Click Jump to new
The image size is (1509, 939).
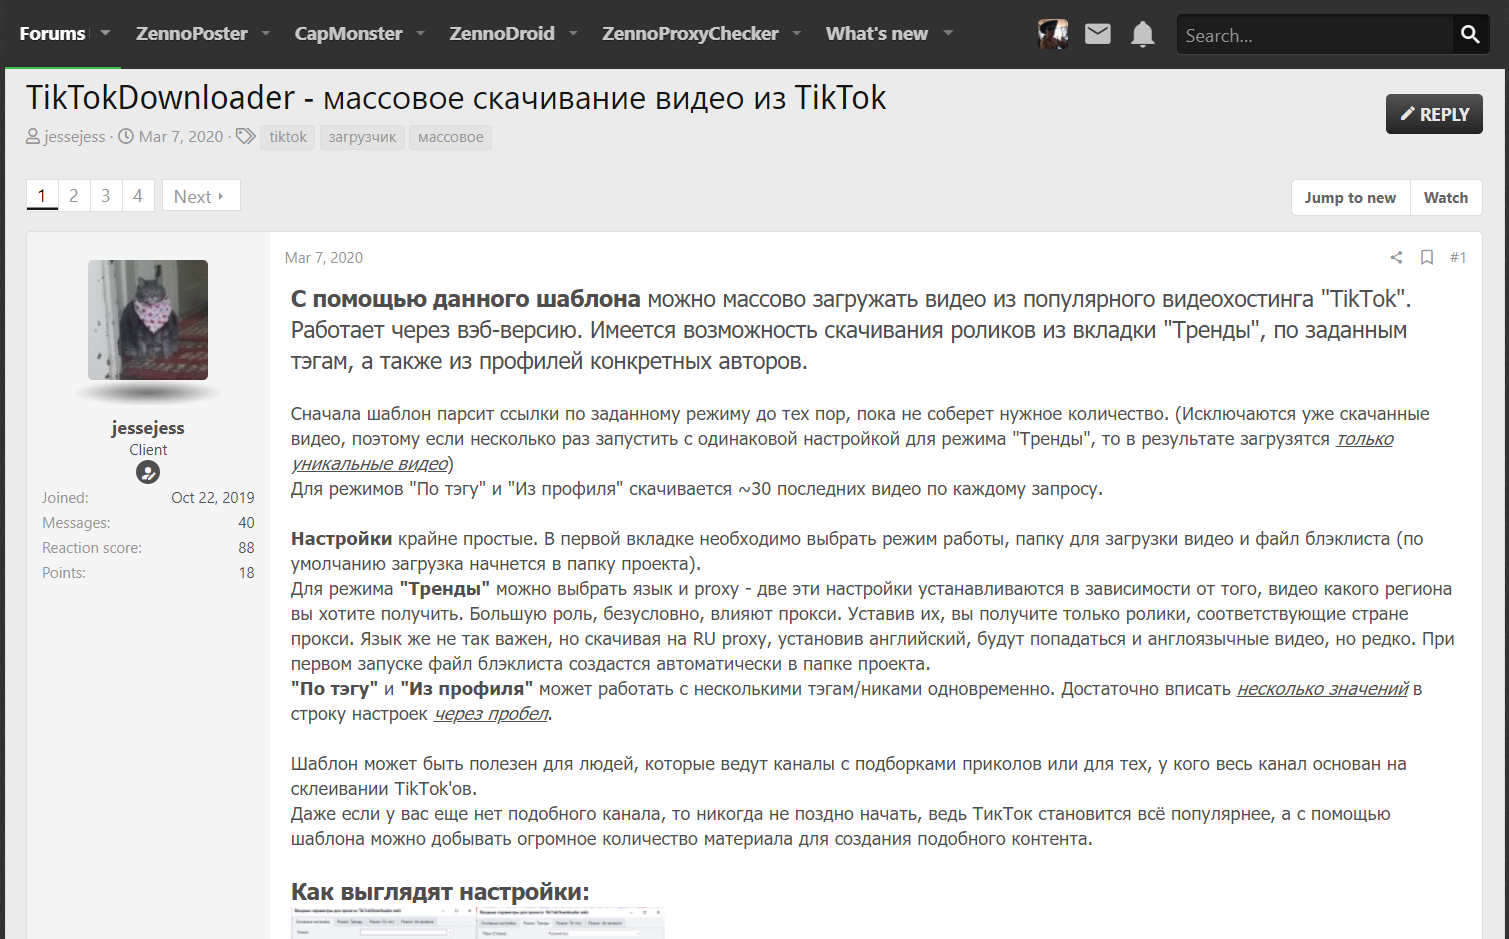coord(1350,198)
